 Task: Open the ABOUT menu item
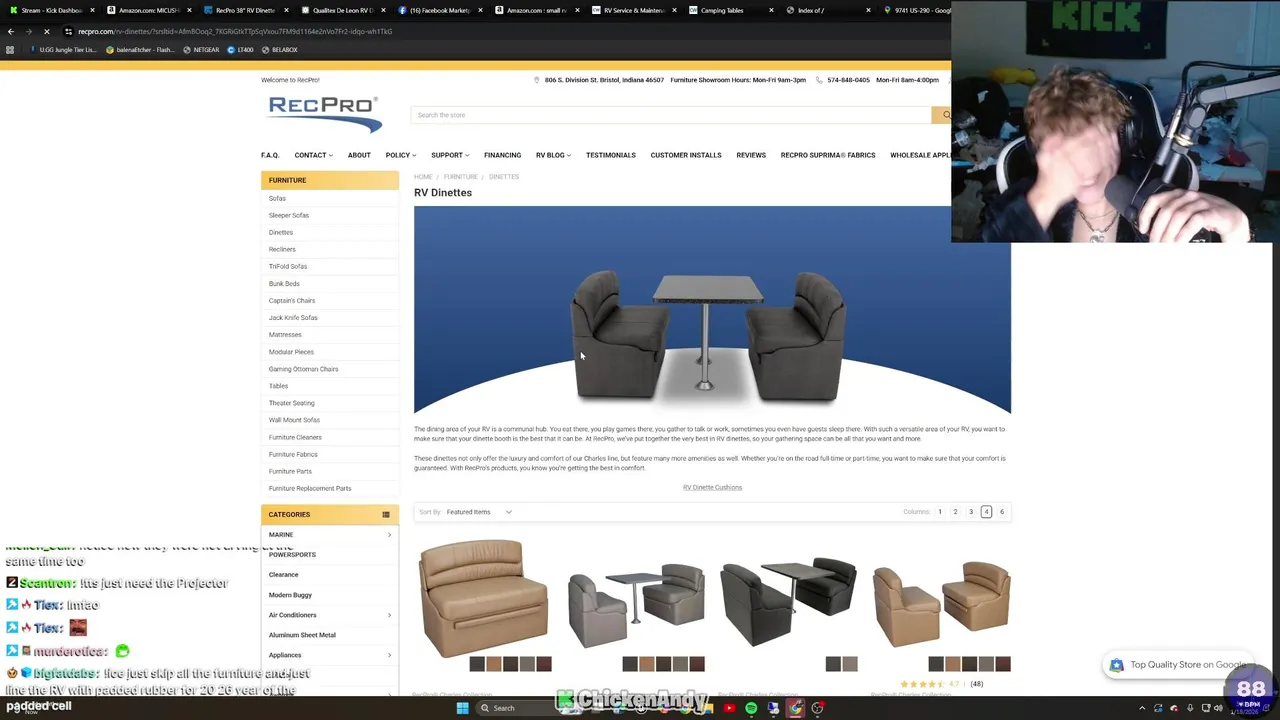359,155
